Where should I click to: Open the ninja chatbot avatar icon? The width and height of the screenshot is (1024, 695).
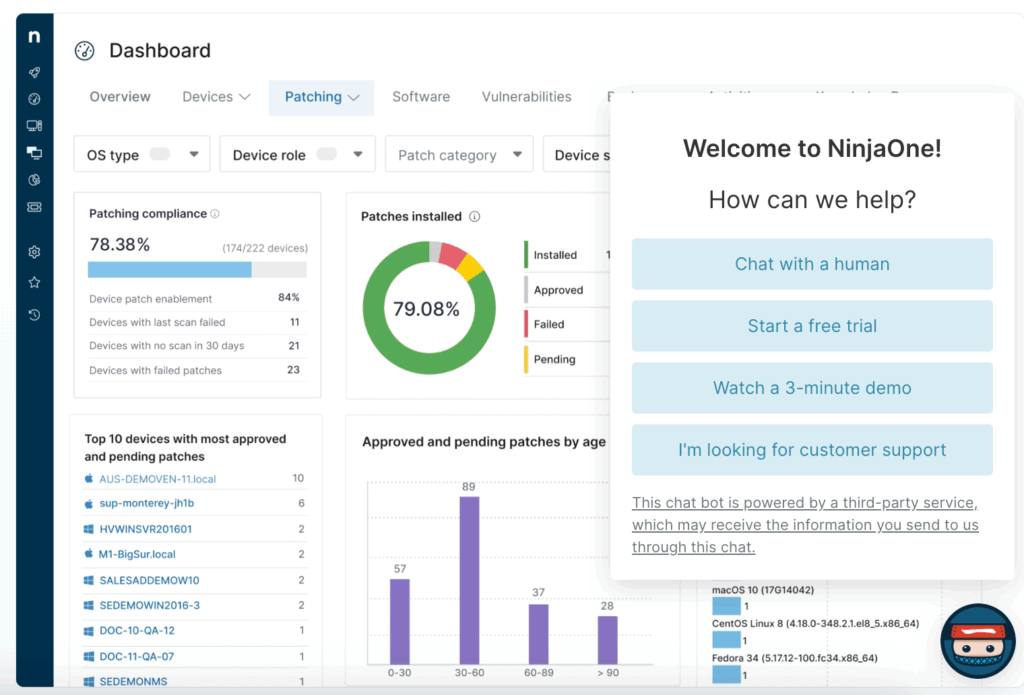click(x=977, y=641)
